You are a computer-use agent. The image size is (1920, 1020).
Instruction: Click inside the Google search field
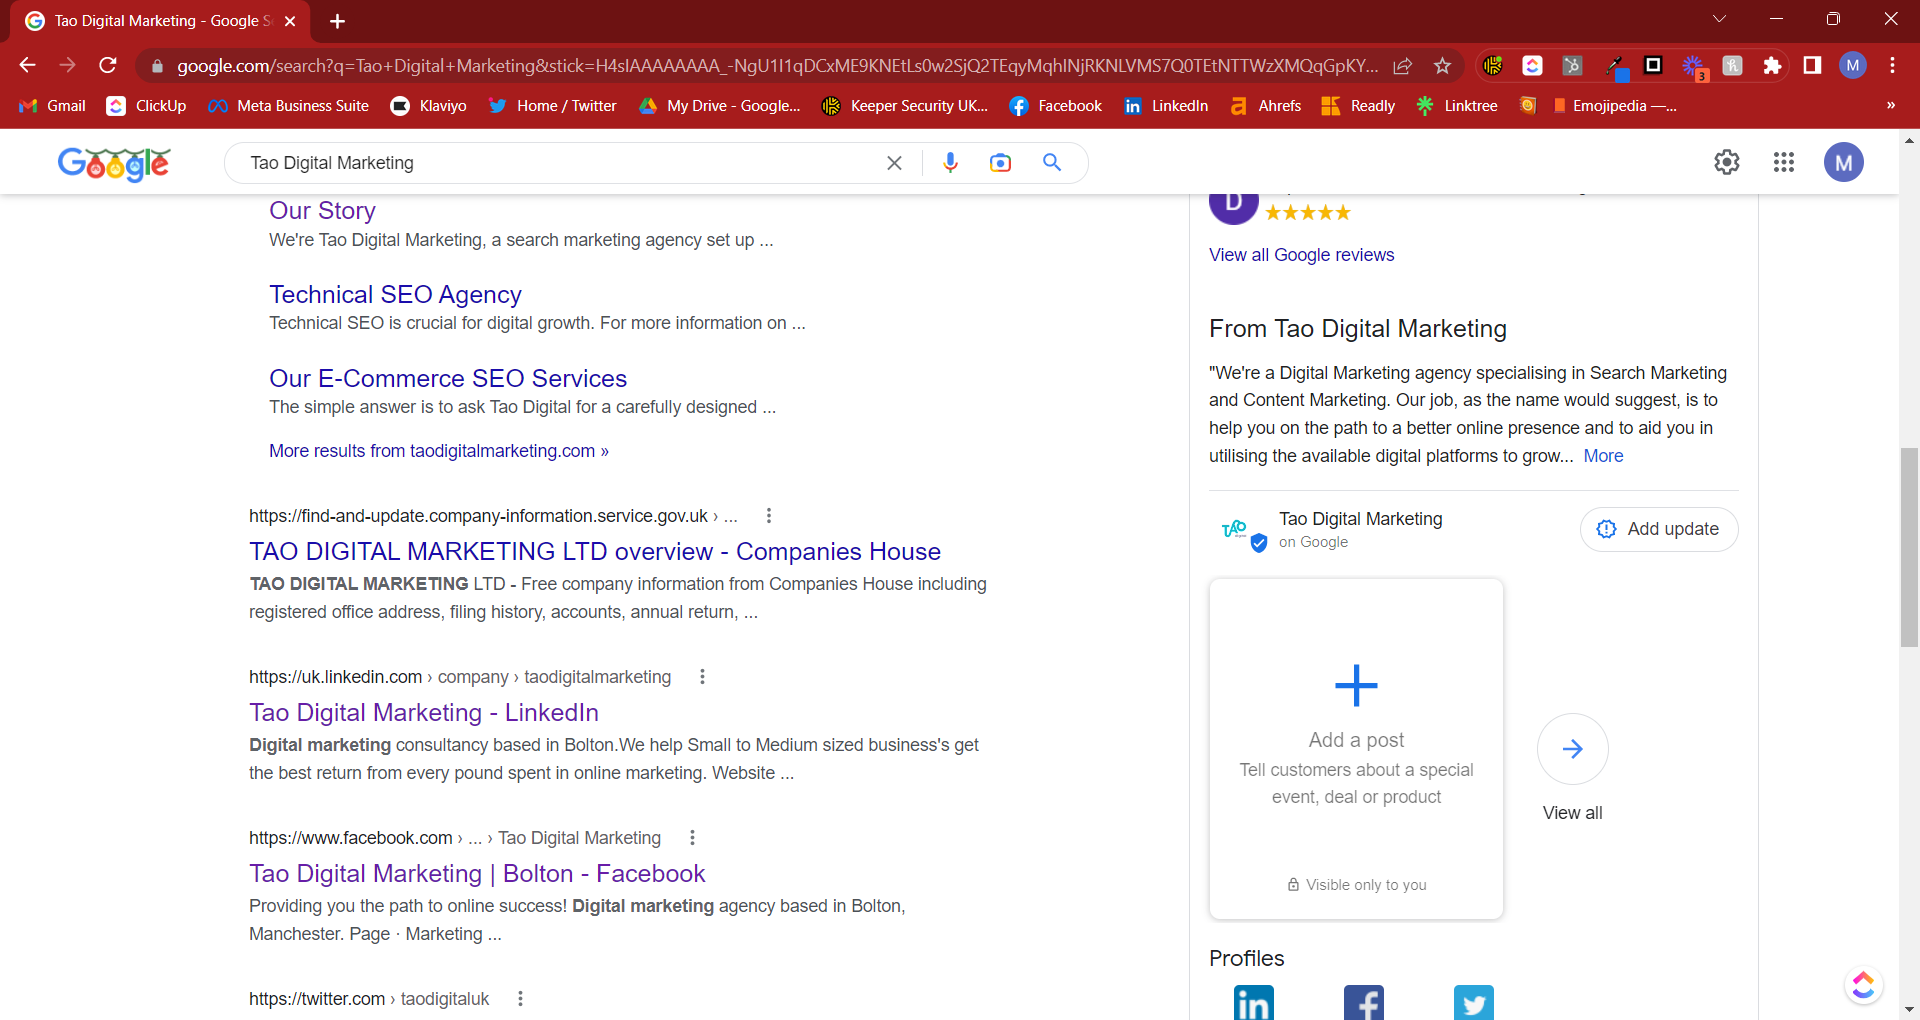pyautogui.click(x=560, y=163)
